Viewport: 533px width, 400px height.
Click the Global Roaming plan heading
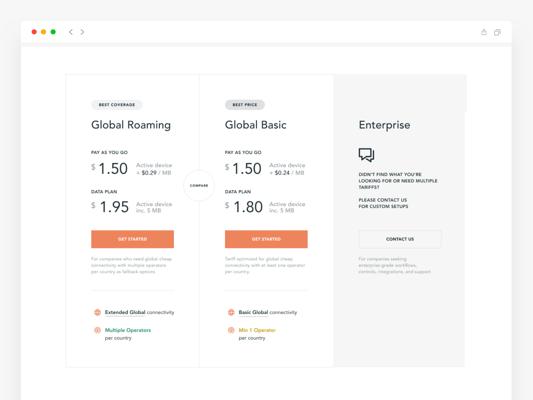(x=131, y=125)
